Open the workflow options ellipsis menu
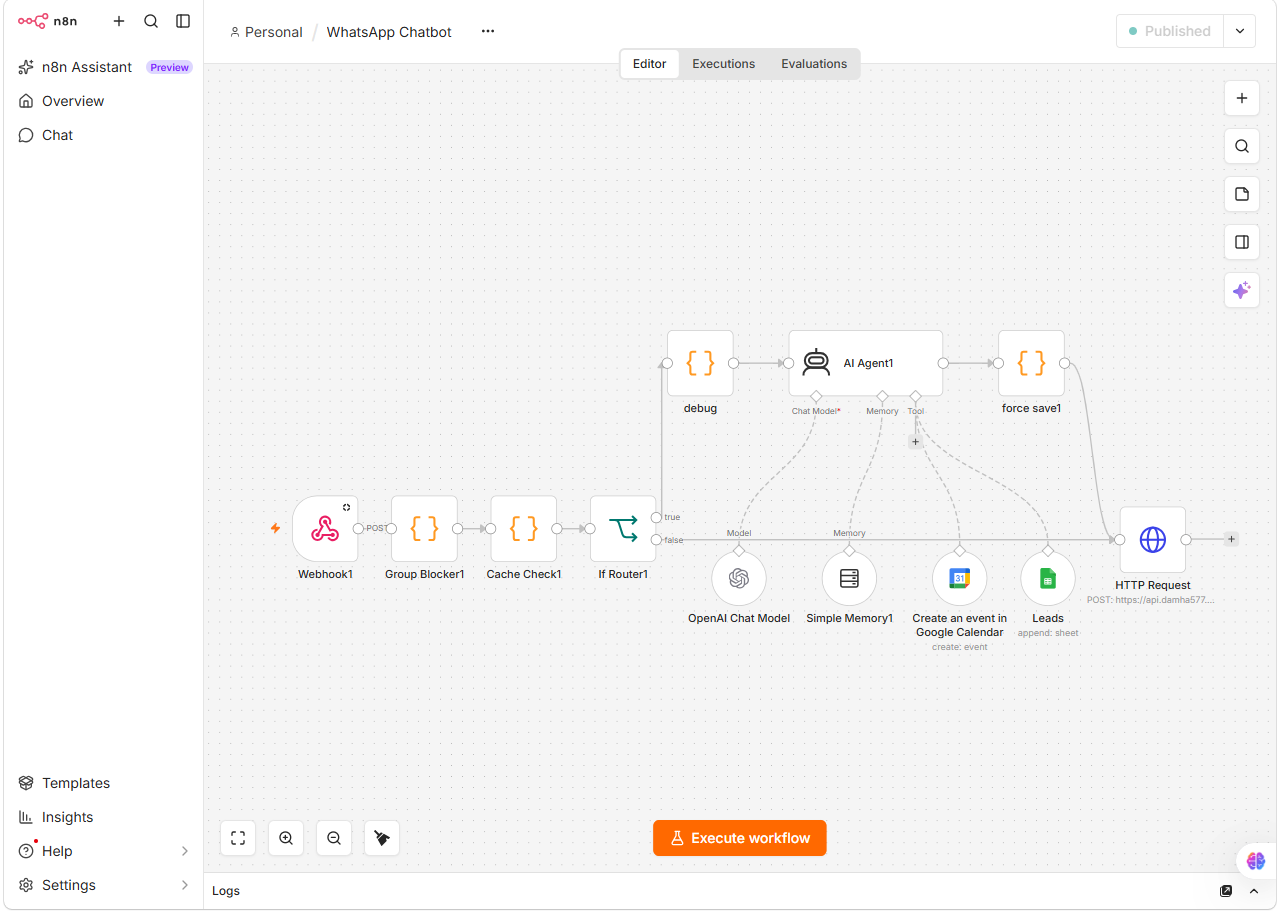 (488, 31)
